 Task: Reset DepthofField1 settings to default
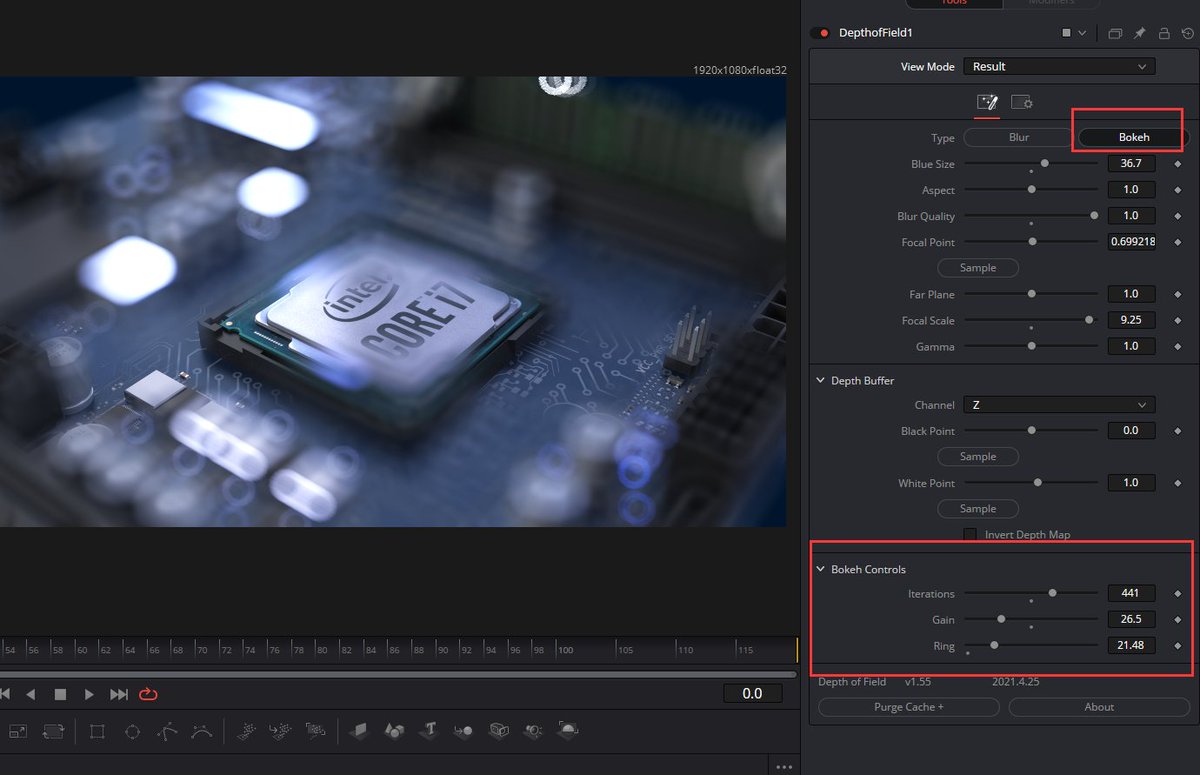pyautogui.click(x=1187, y=33)
